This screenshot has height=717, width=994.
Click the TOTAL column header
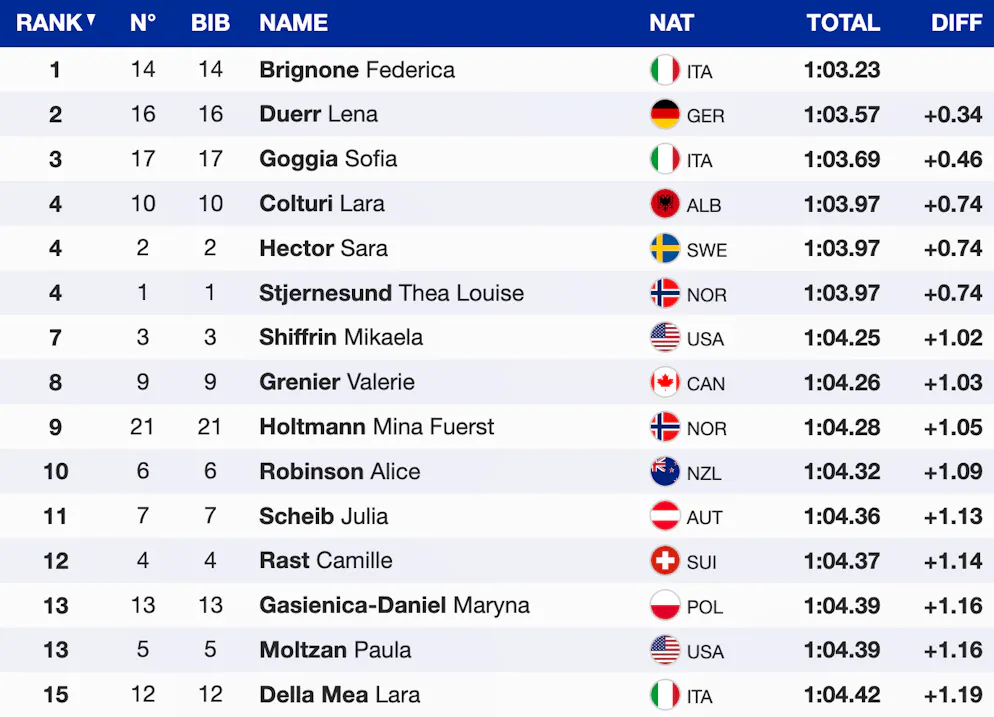click(x=843, y=23)
